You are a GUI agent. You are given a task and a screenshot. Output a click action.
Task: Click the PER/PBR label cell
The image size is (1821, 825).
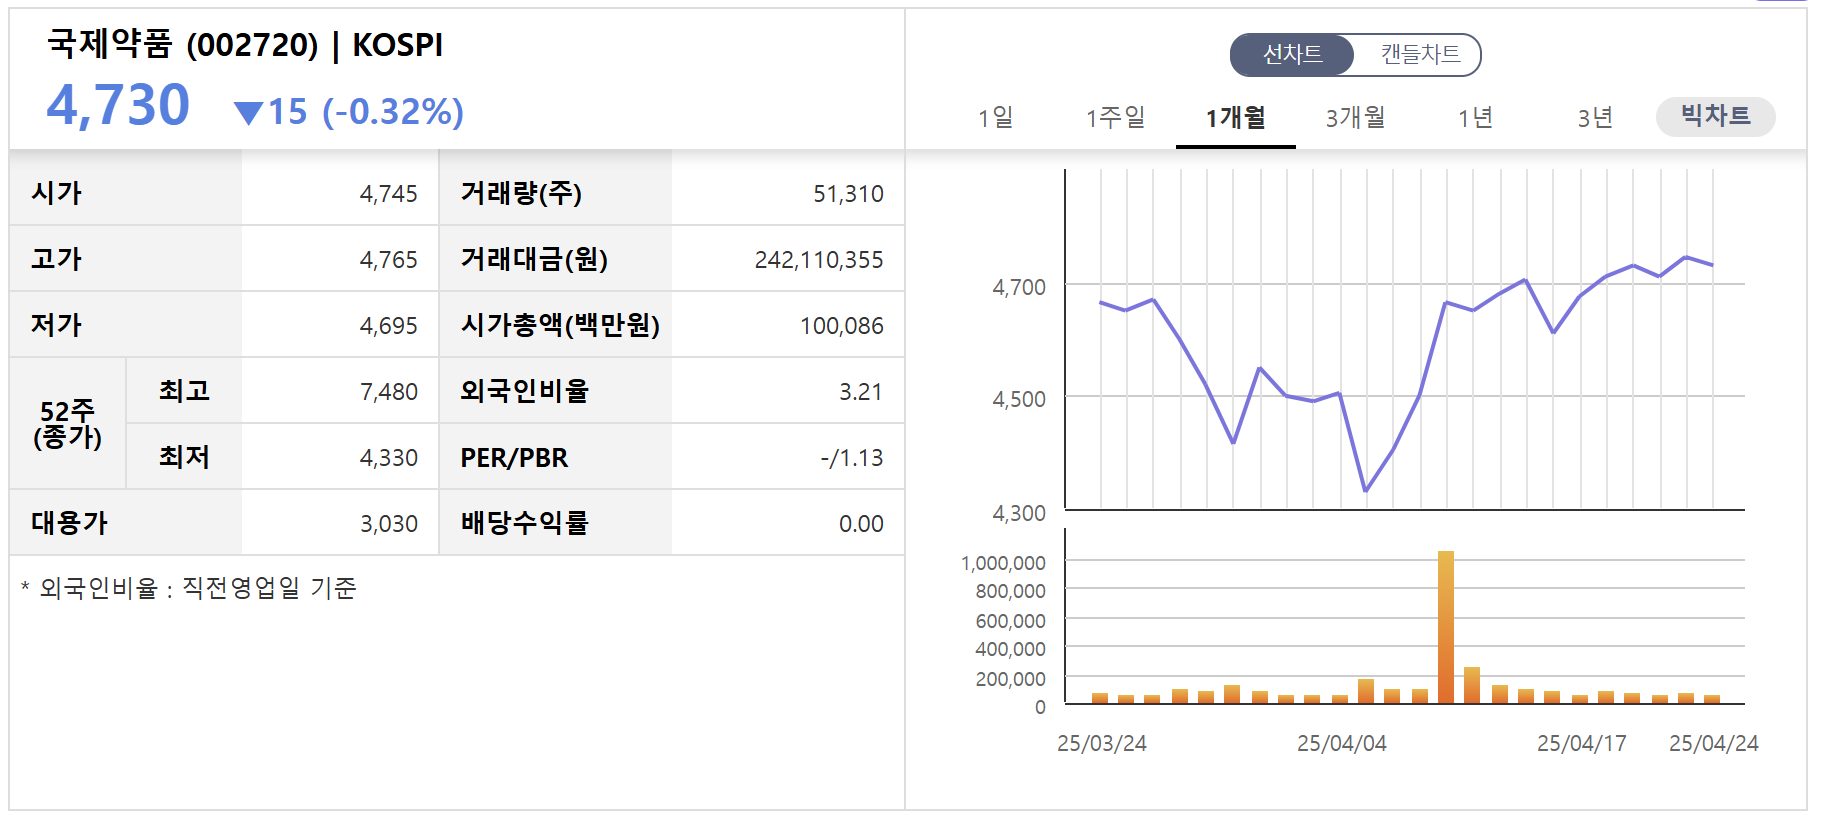tap(555, 456)
